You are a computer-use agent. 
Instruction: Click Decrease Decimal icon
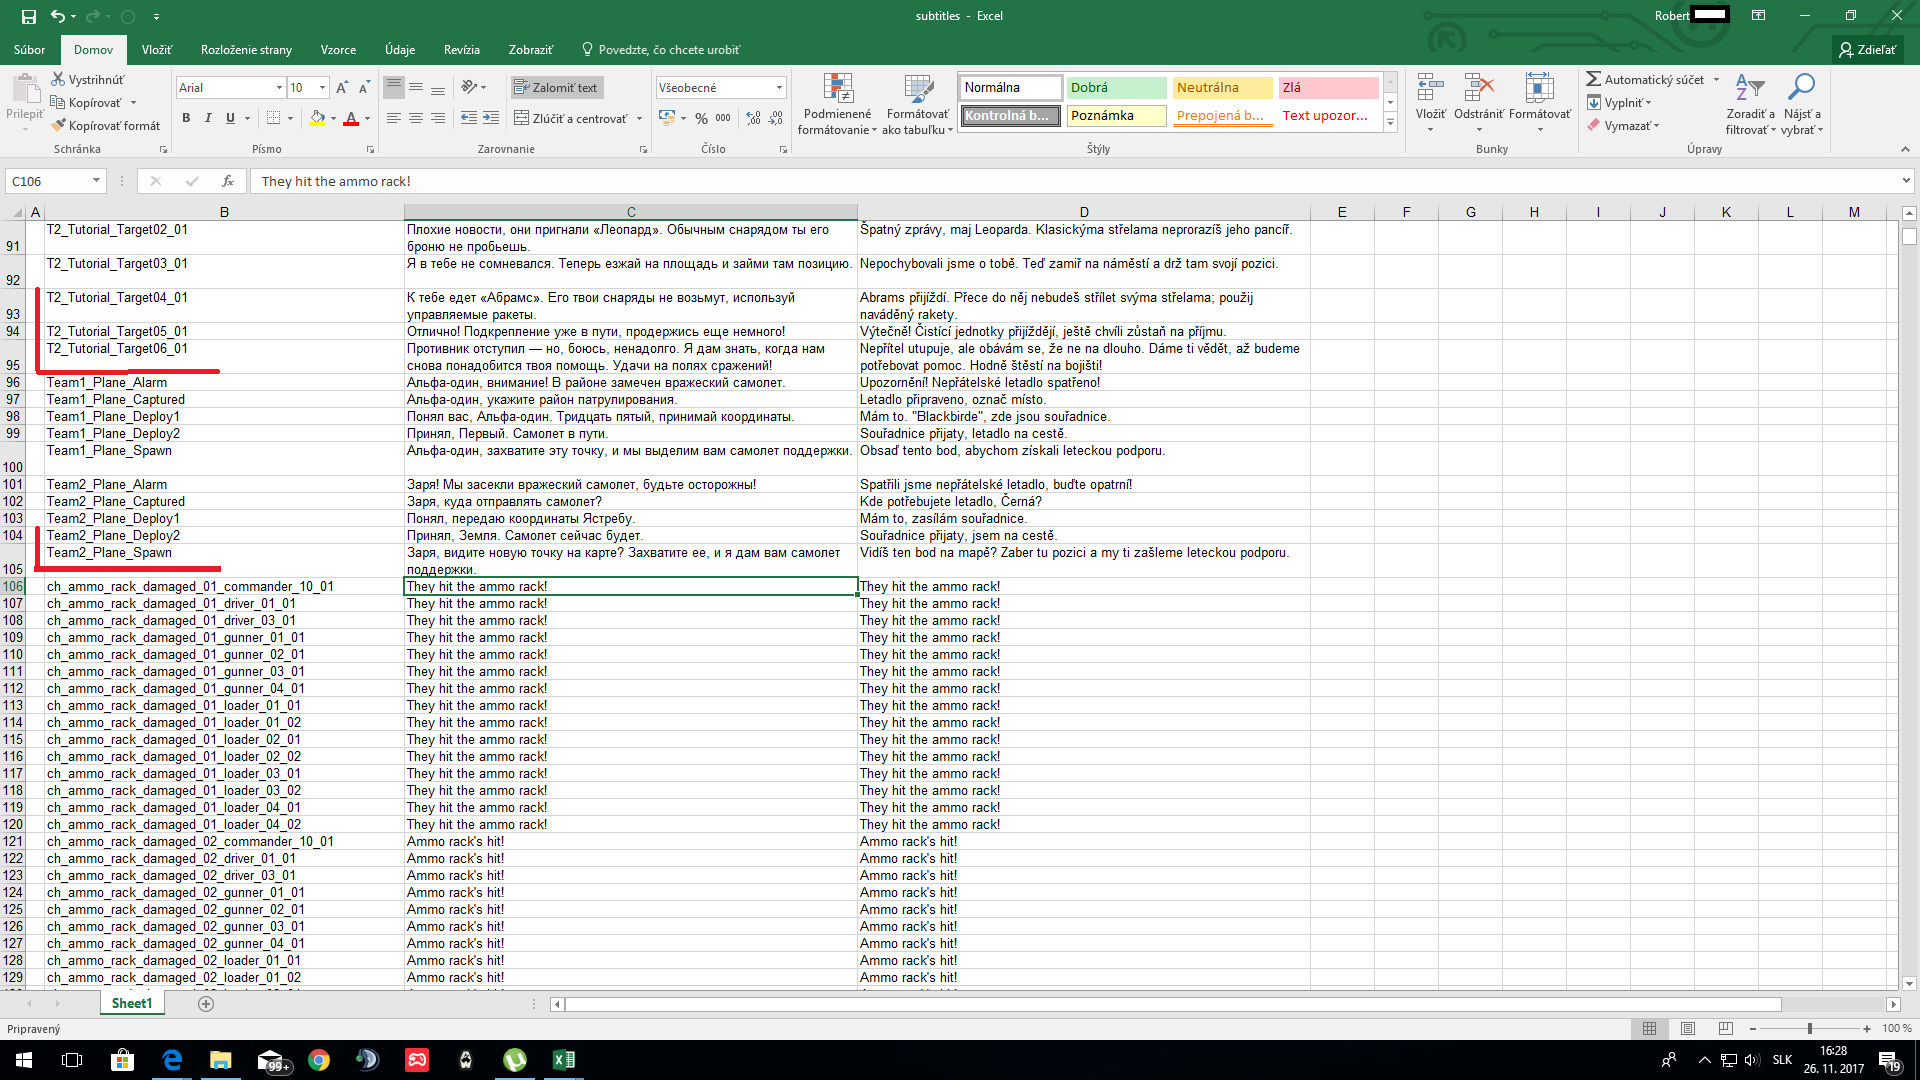coord(776,118)
